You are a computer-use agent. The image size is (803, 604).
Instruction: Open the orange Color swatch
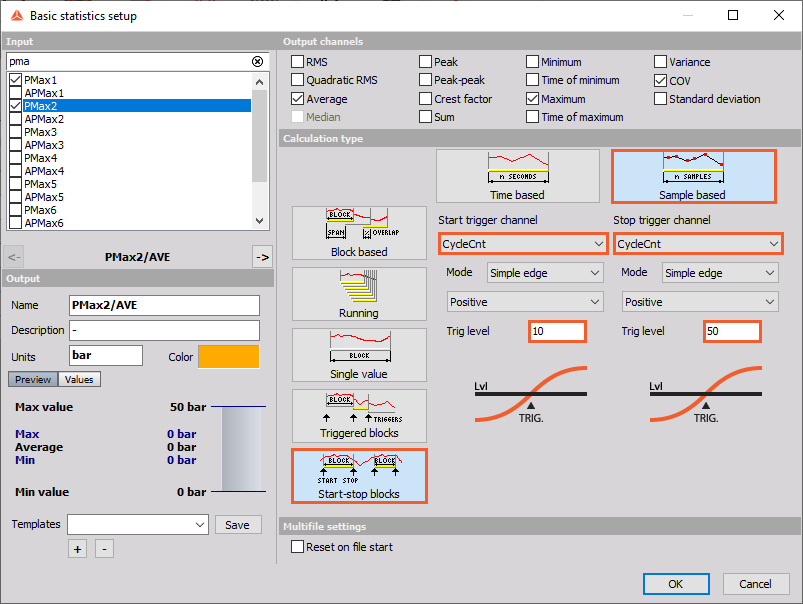(229, 357)
